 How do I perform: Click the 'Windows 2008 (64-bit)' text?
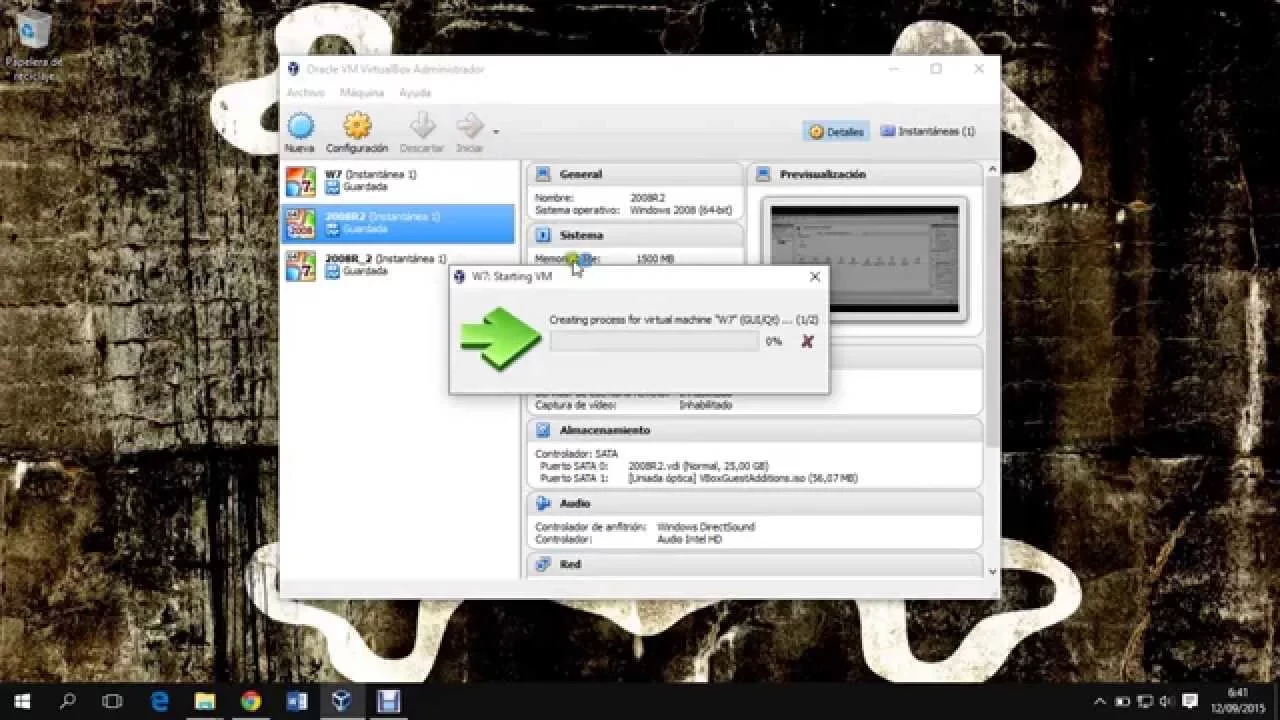pyautogui.click(x=681, y=210)
